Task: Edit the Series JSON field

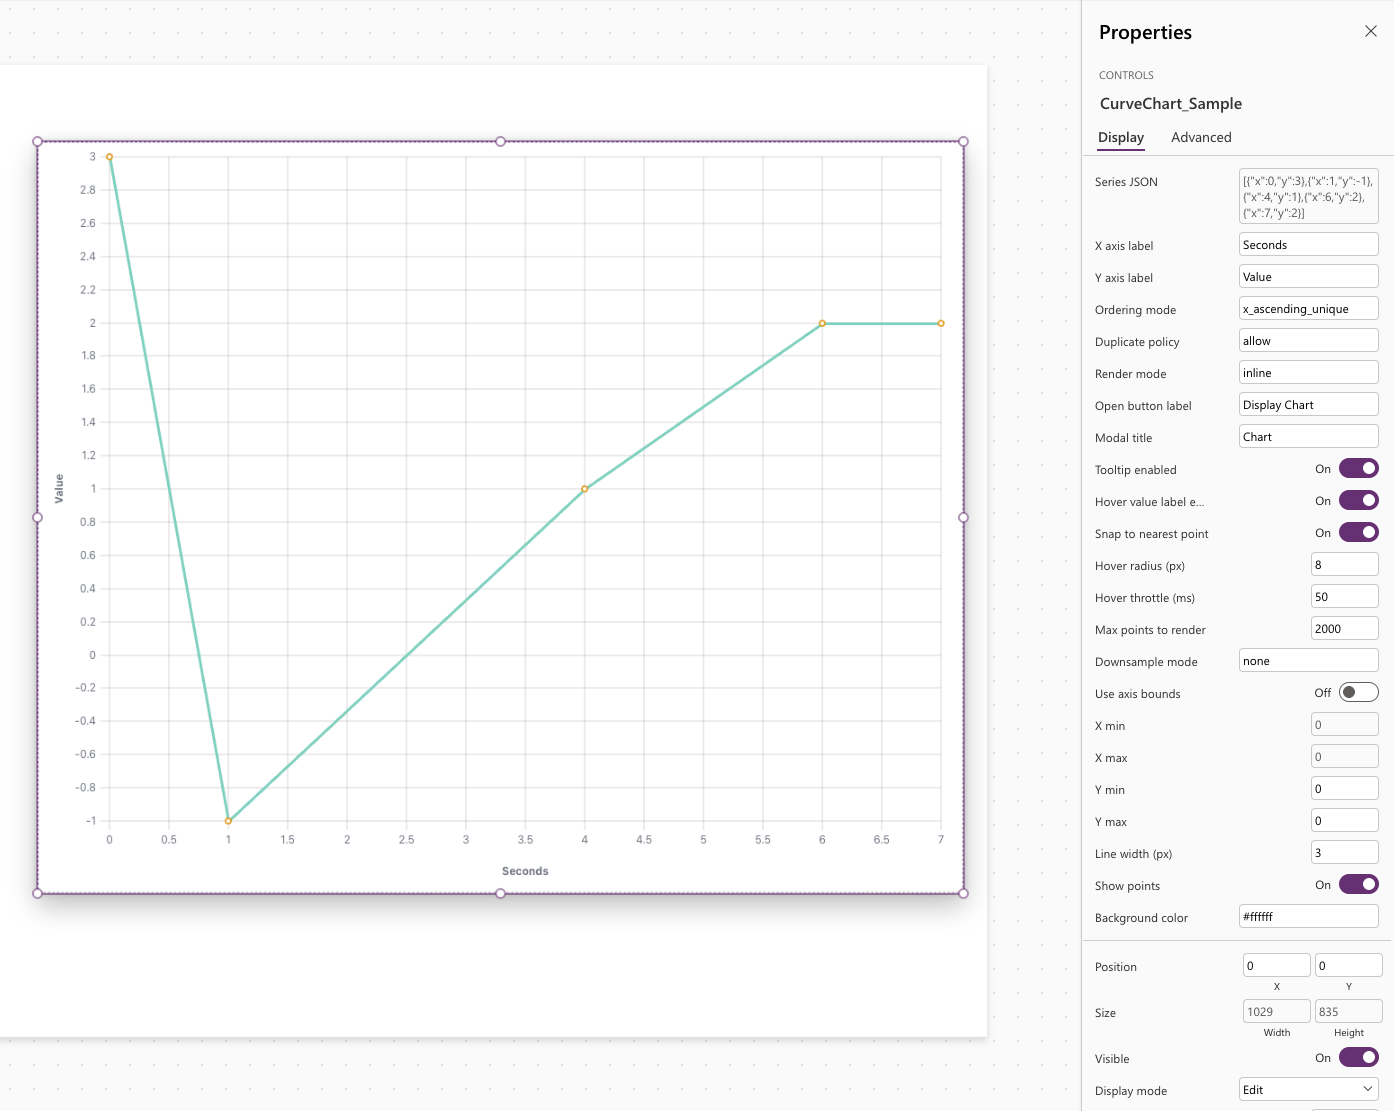Action: pyautogui.click(x=1308, y=196)
